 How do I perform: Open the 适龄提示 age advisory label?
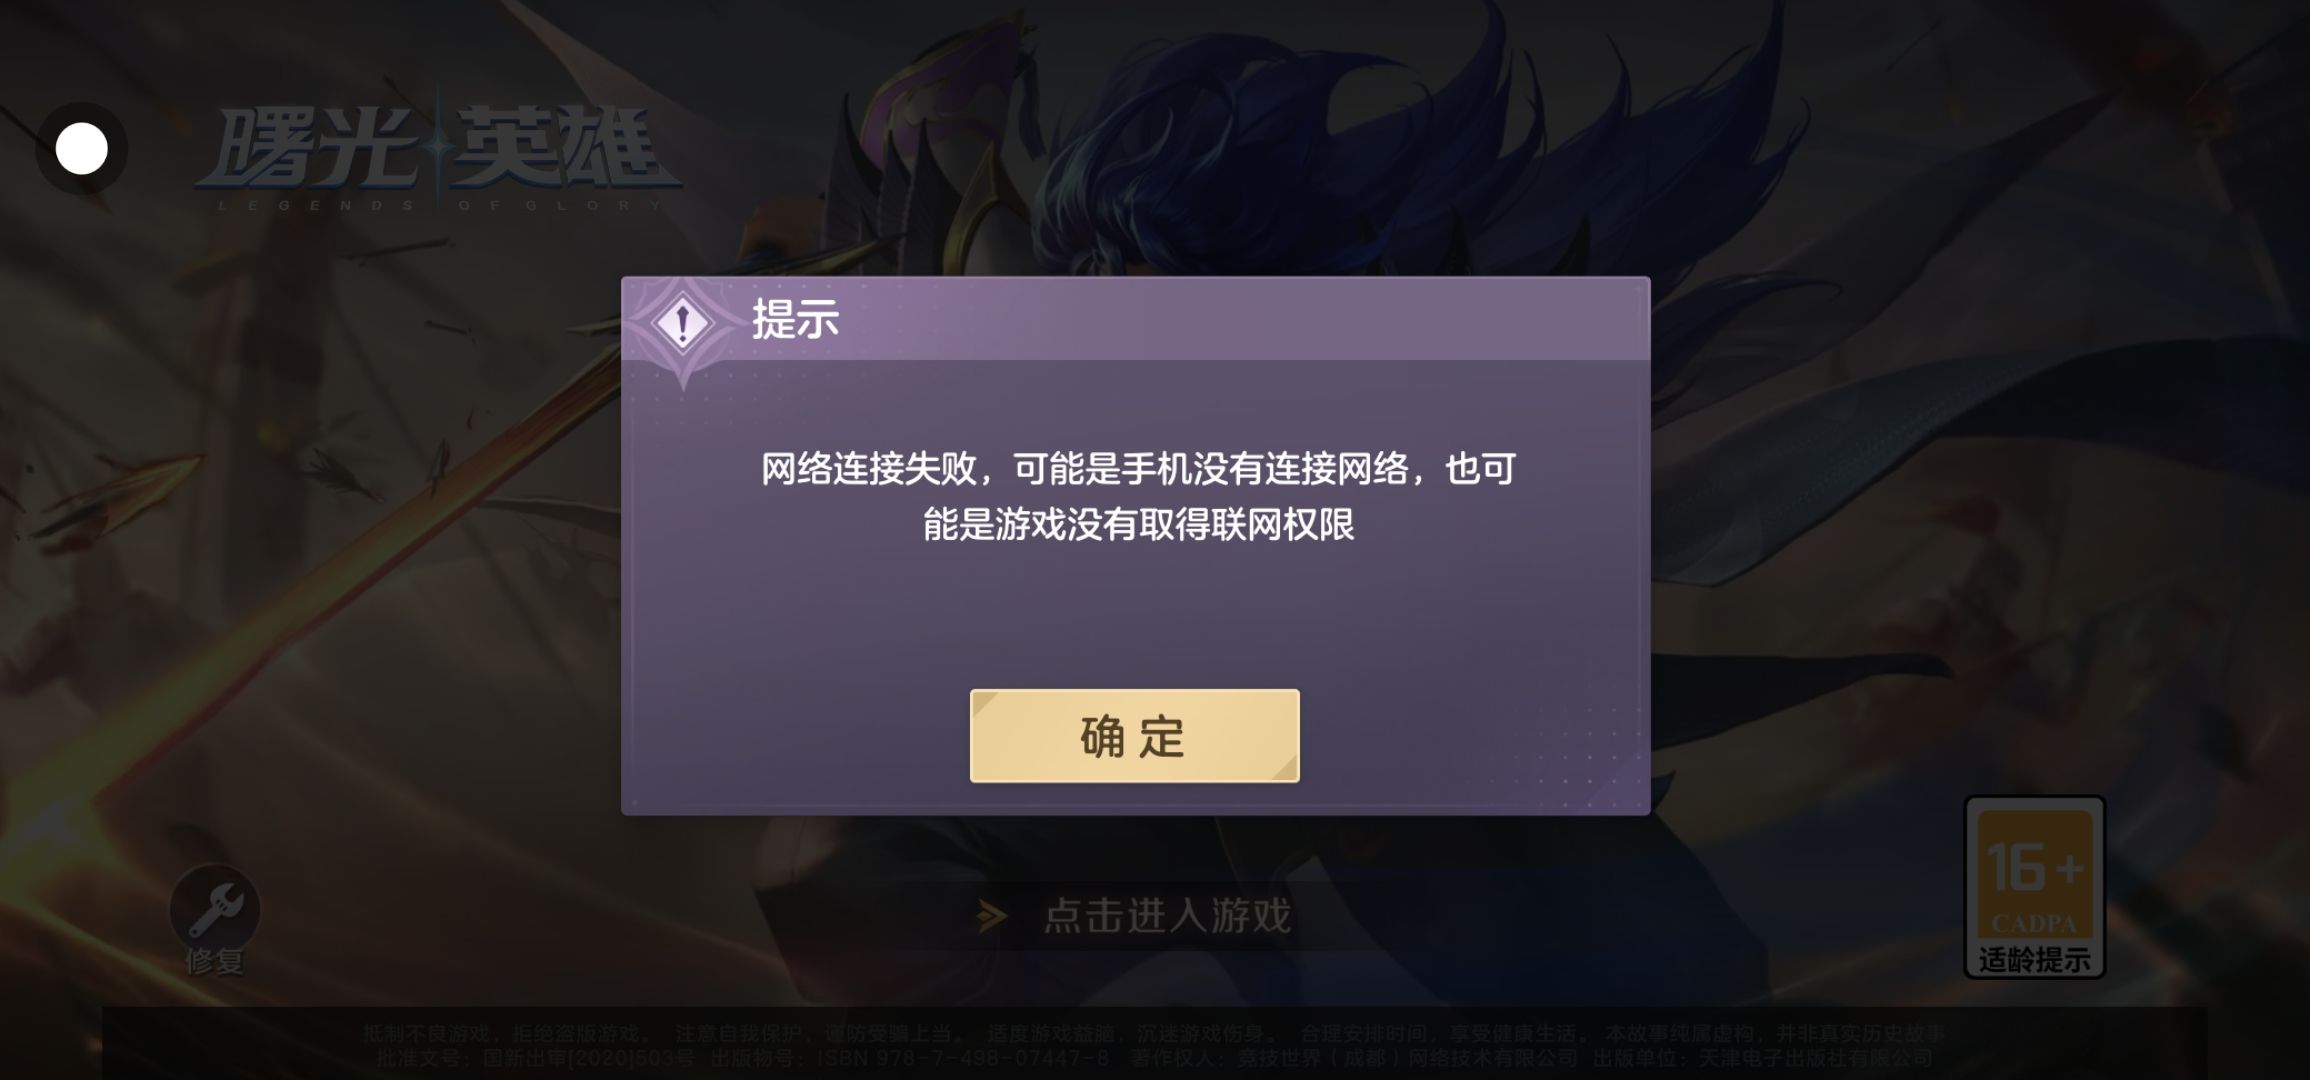[x=2034, y=959]
